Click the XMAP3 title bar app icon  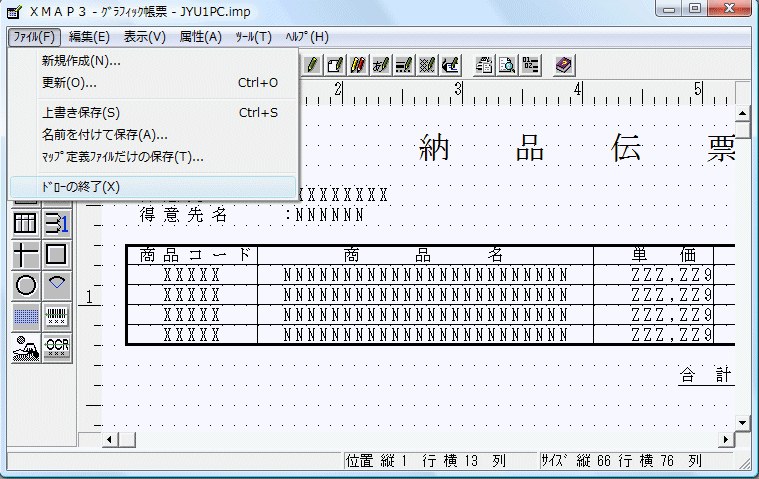pyautogui.click(x=15, y=11)
